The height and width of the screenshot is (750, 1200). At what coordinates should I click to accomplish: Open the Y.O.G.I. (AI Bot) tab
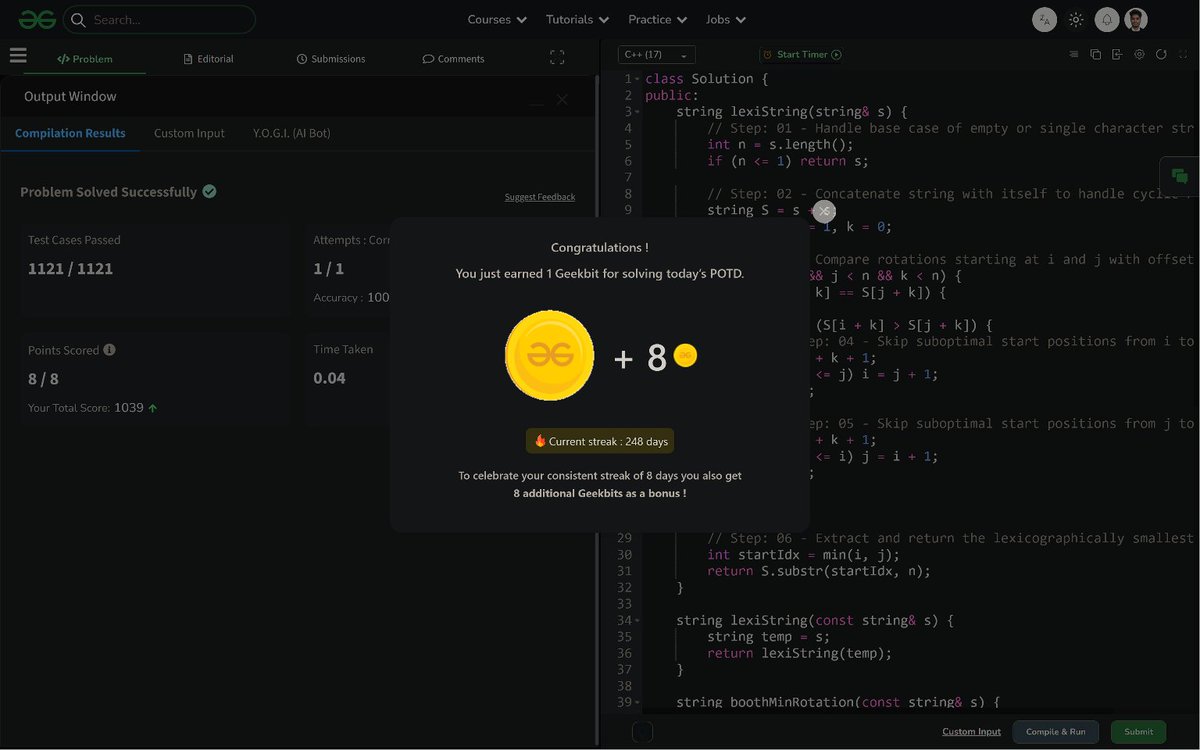coord(291,133)
